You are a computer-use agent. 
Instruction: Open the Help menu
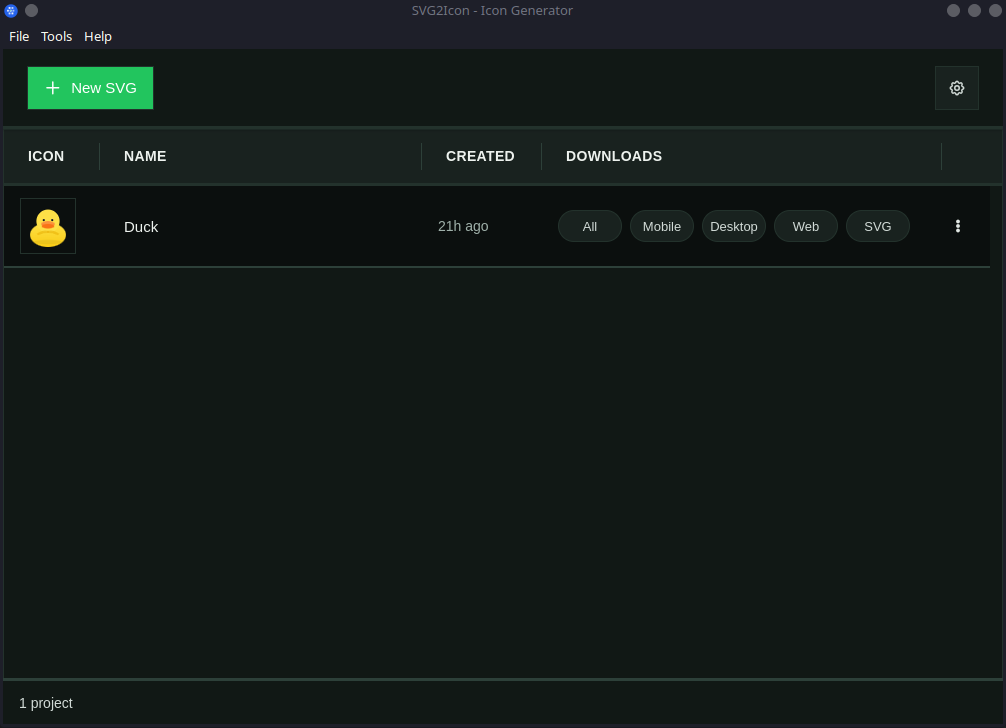click(x=97, y=36)
